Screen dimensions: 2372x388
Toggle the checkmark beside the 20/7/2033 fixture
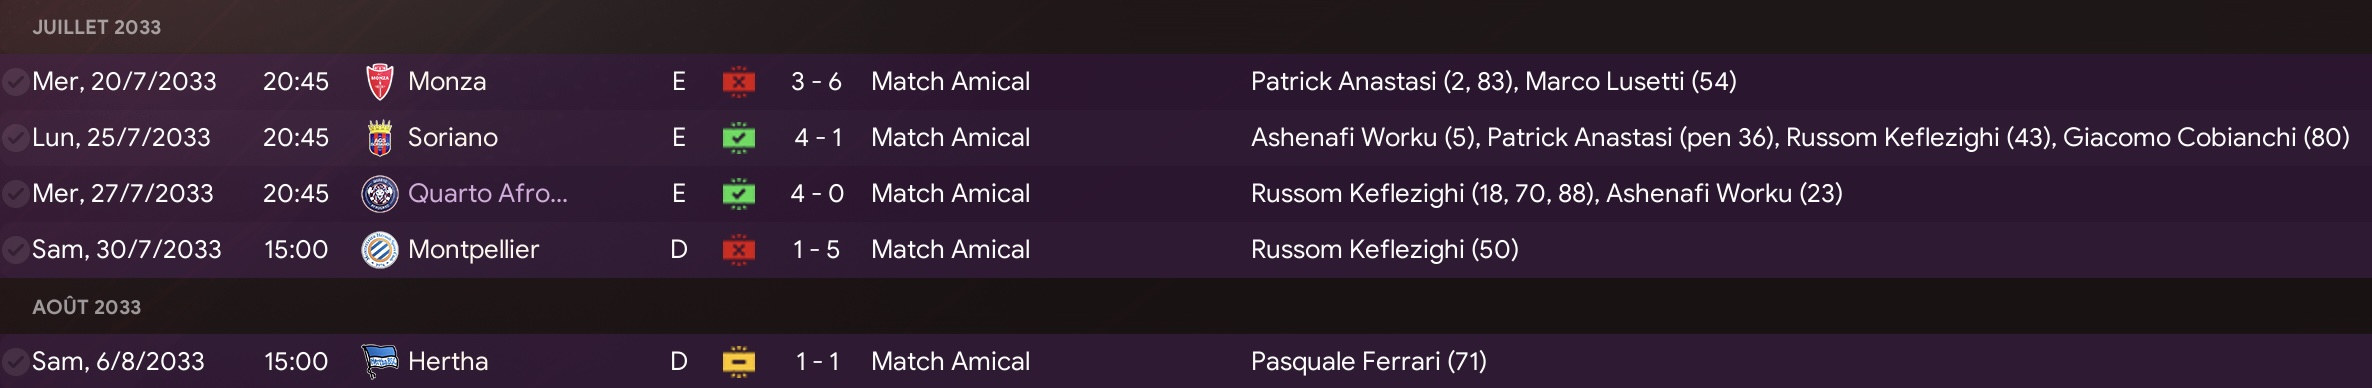(15, 82)
